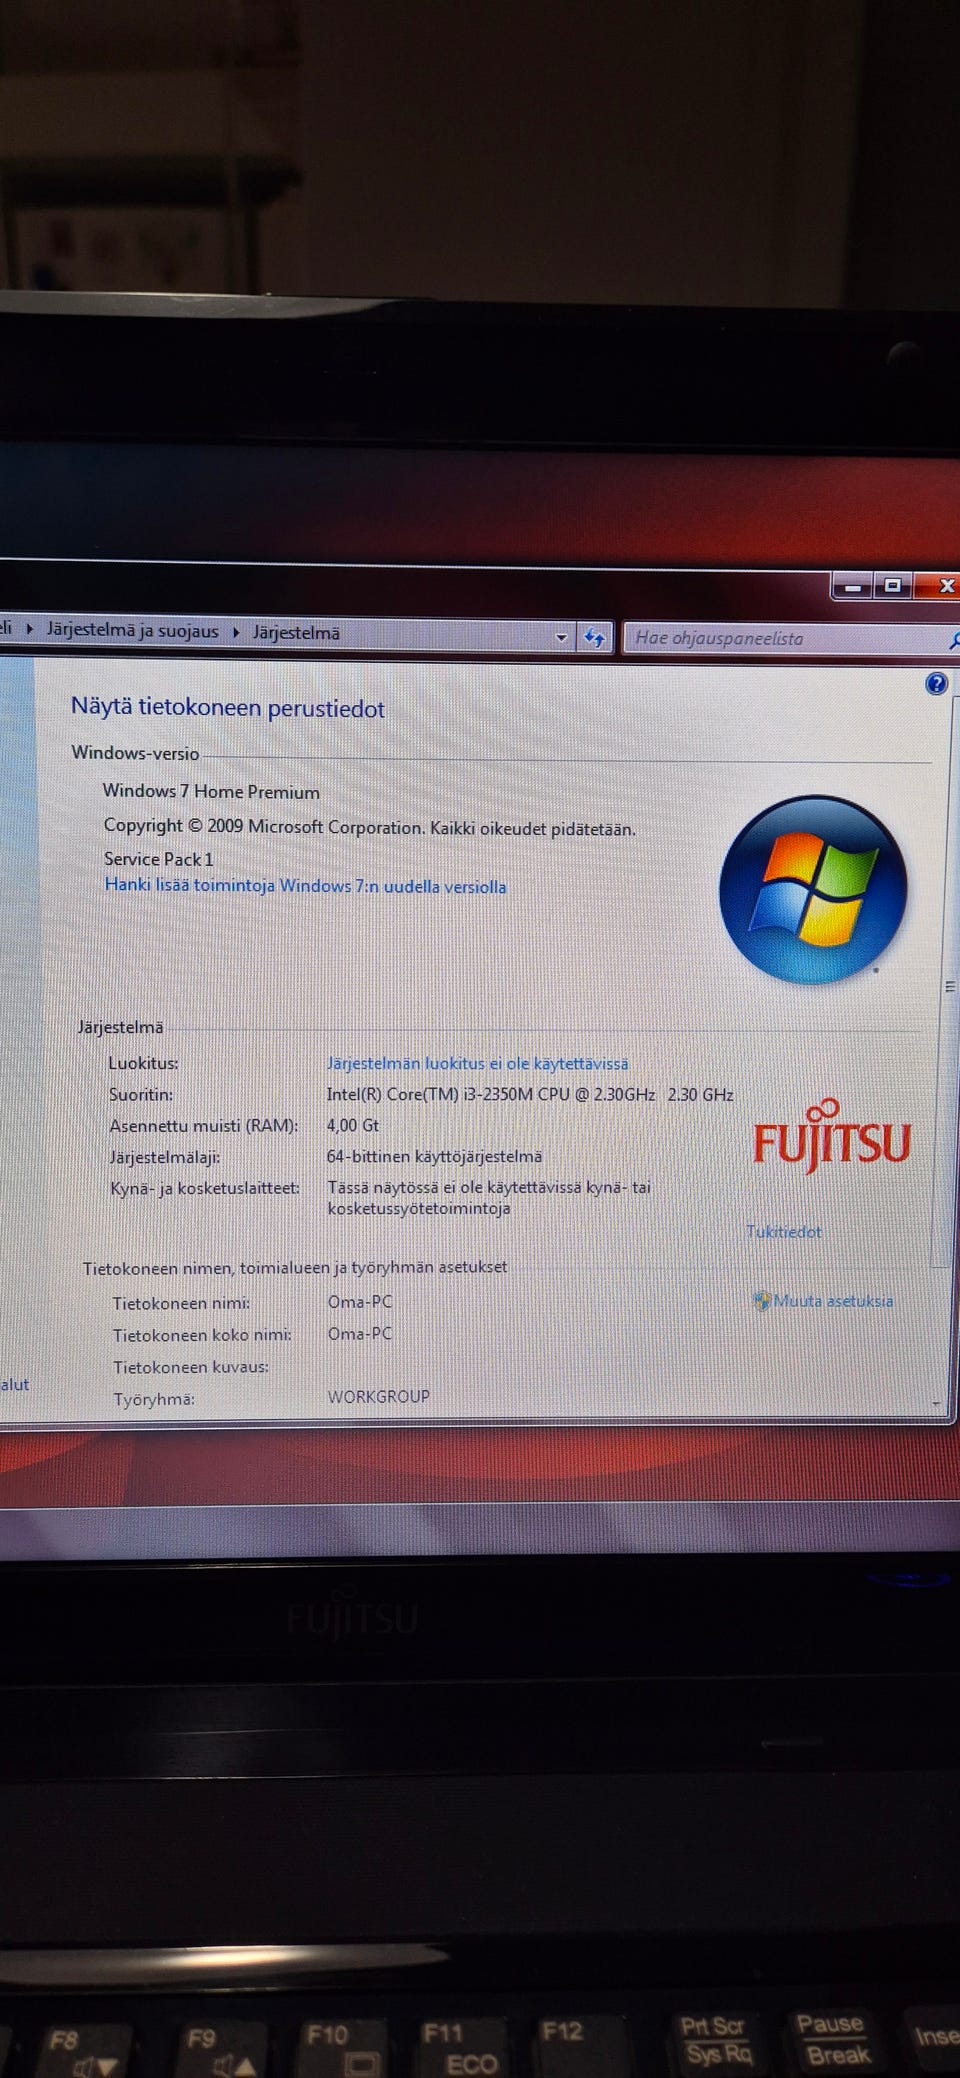This screenshot has height=2078, width=960.
Task: Click 'Muuta asetuksia' link
Action: 833,1301
